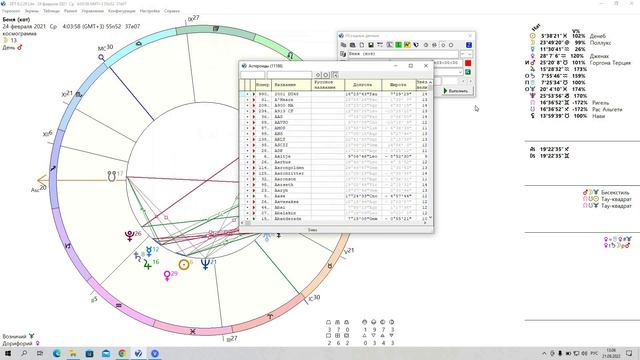
Task: Click the lunar node glyph near the Ascendant line
Action: [x=111, y=176]
